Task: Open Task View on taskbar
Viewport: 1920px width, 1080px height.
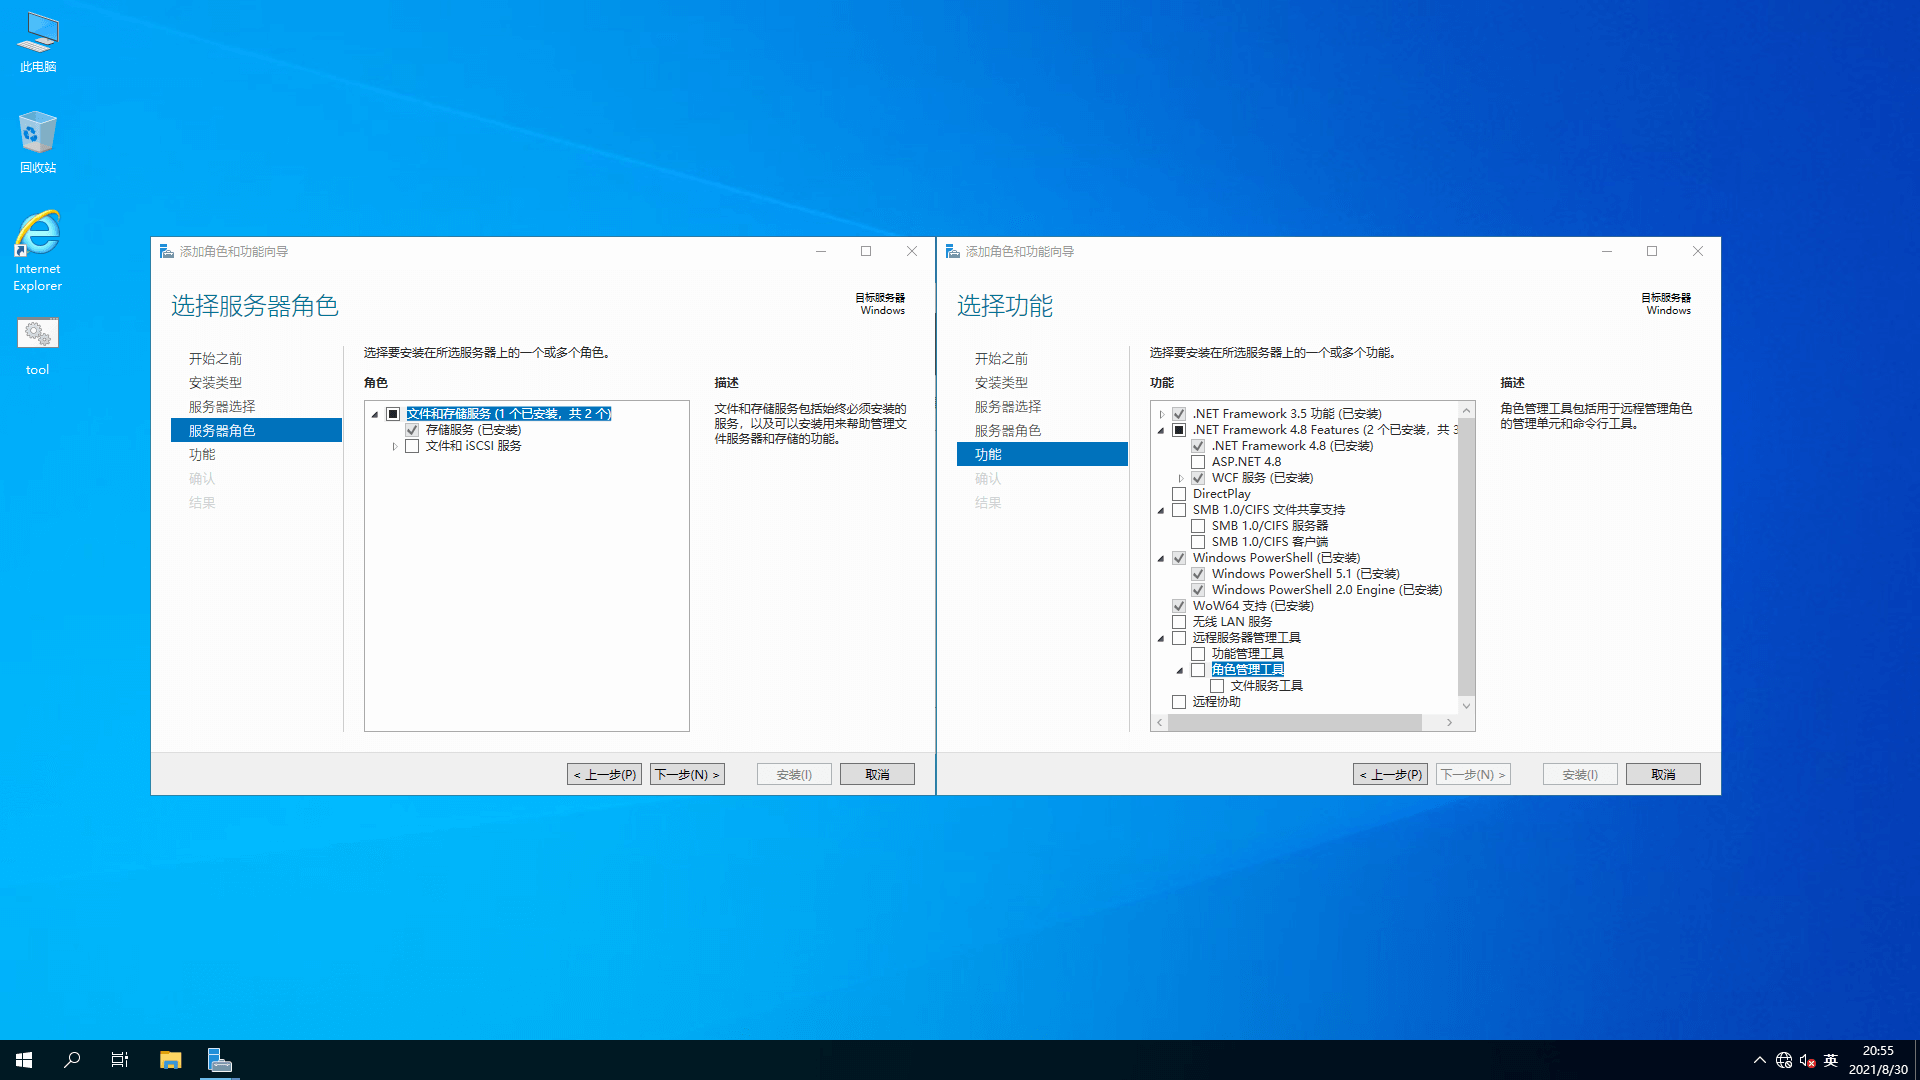Action: [120, 1060]
